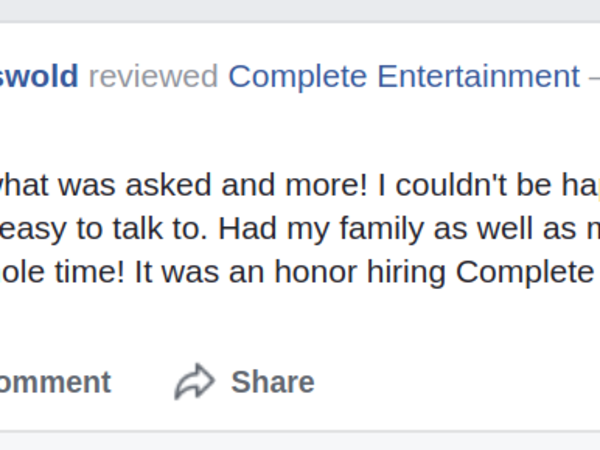The image size is (600, 450).
Task: Open the Comment action on the review
Action: 55,382
